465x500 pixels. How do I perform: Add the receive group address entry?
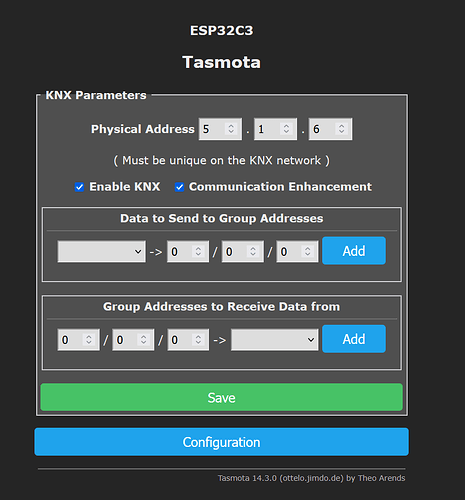354,339
